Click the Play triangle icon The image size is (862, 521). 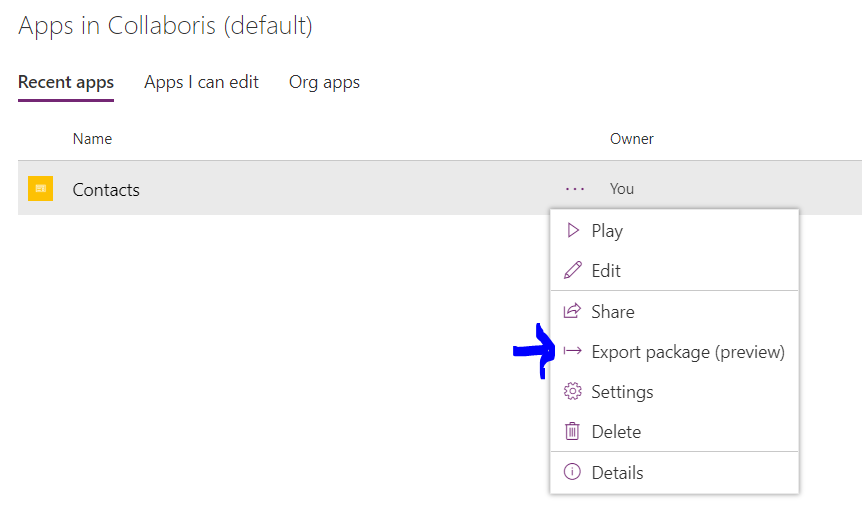coord(572,230)
